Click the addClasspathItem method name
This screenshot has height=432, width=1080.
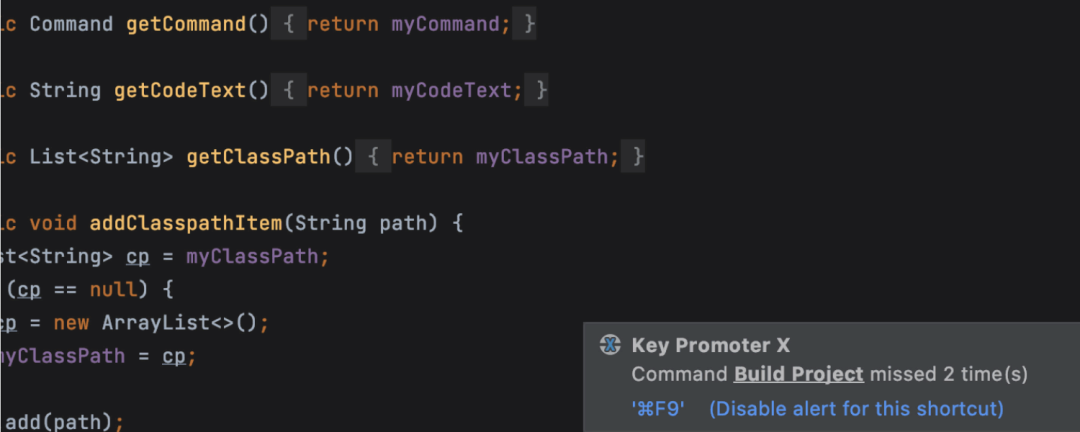pos(186,223)
